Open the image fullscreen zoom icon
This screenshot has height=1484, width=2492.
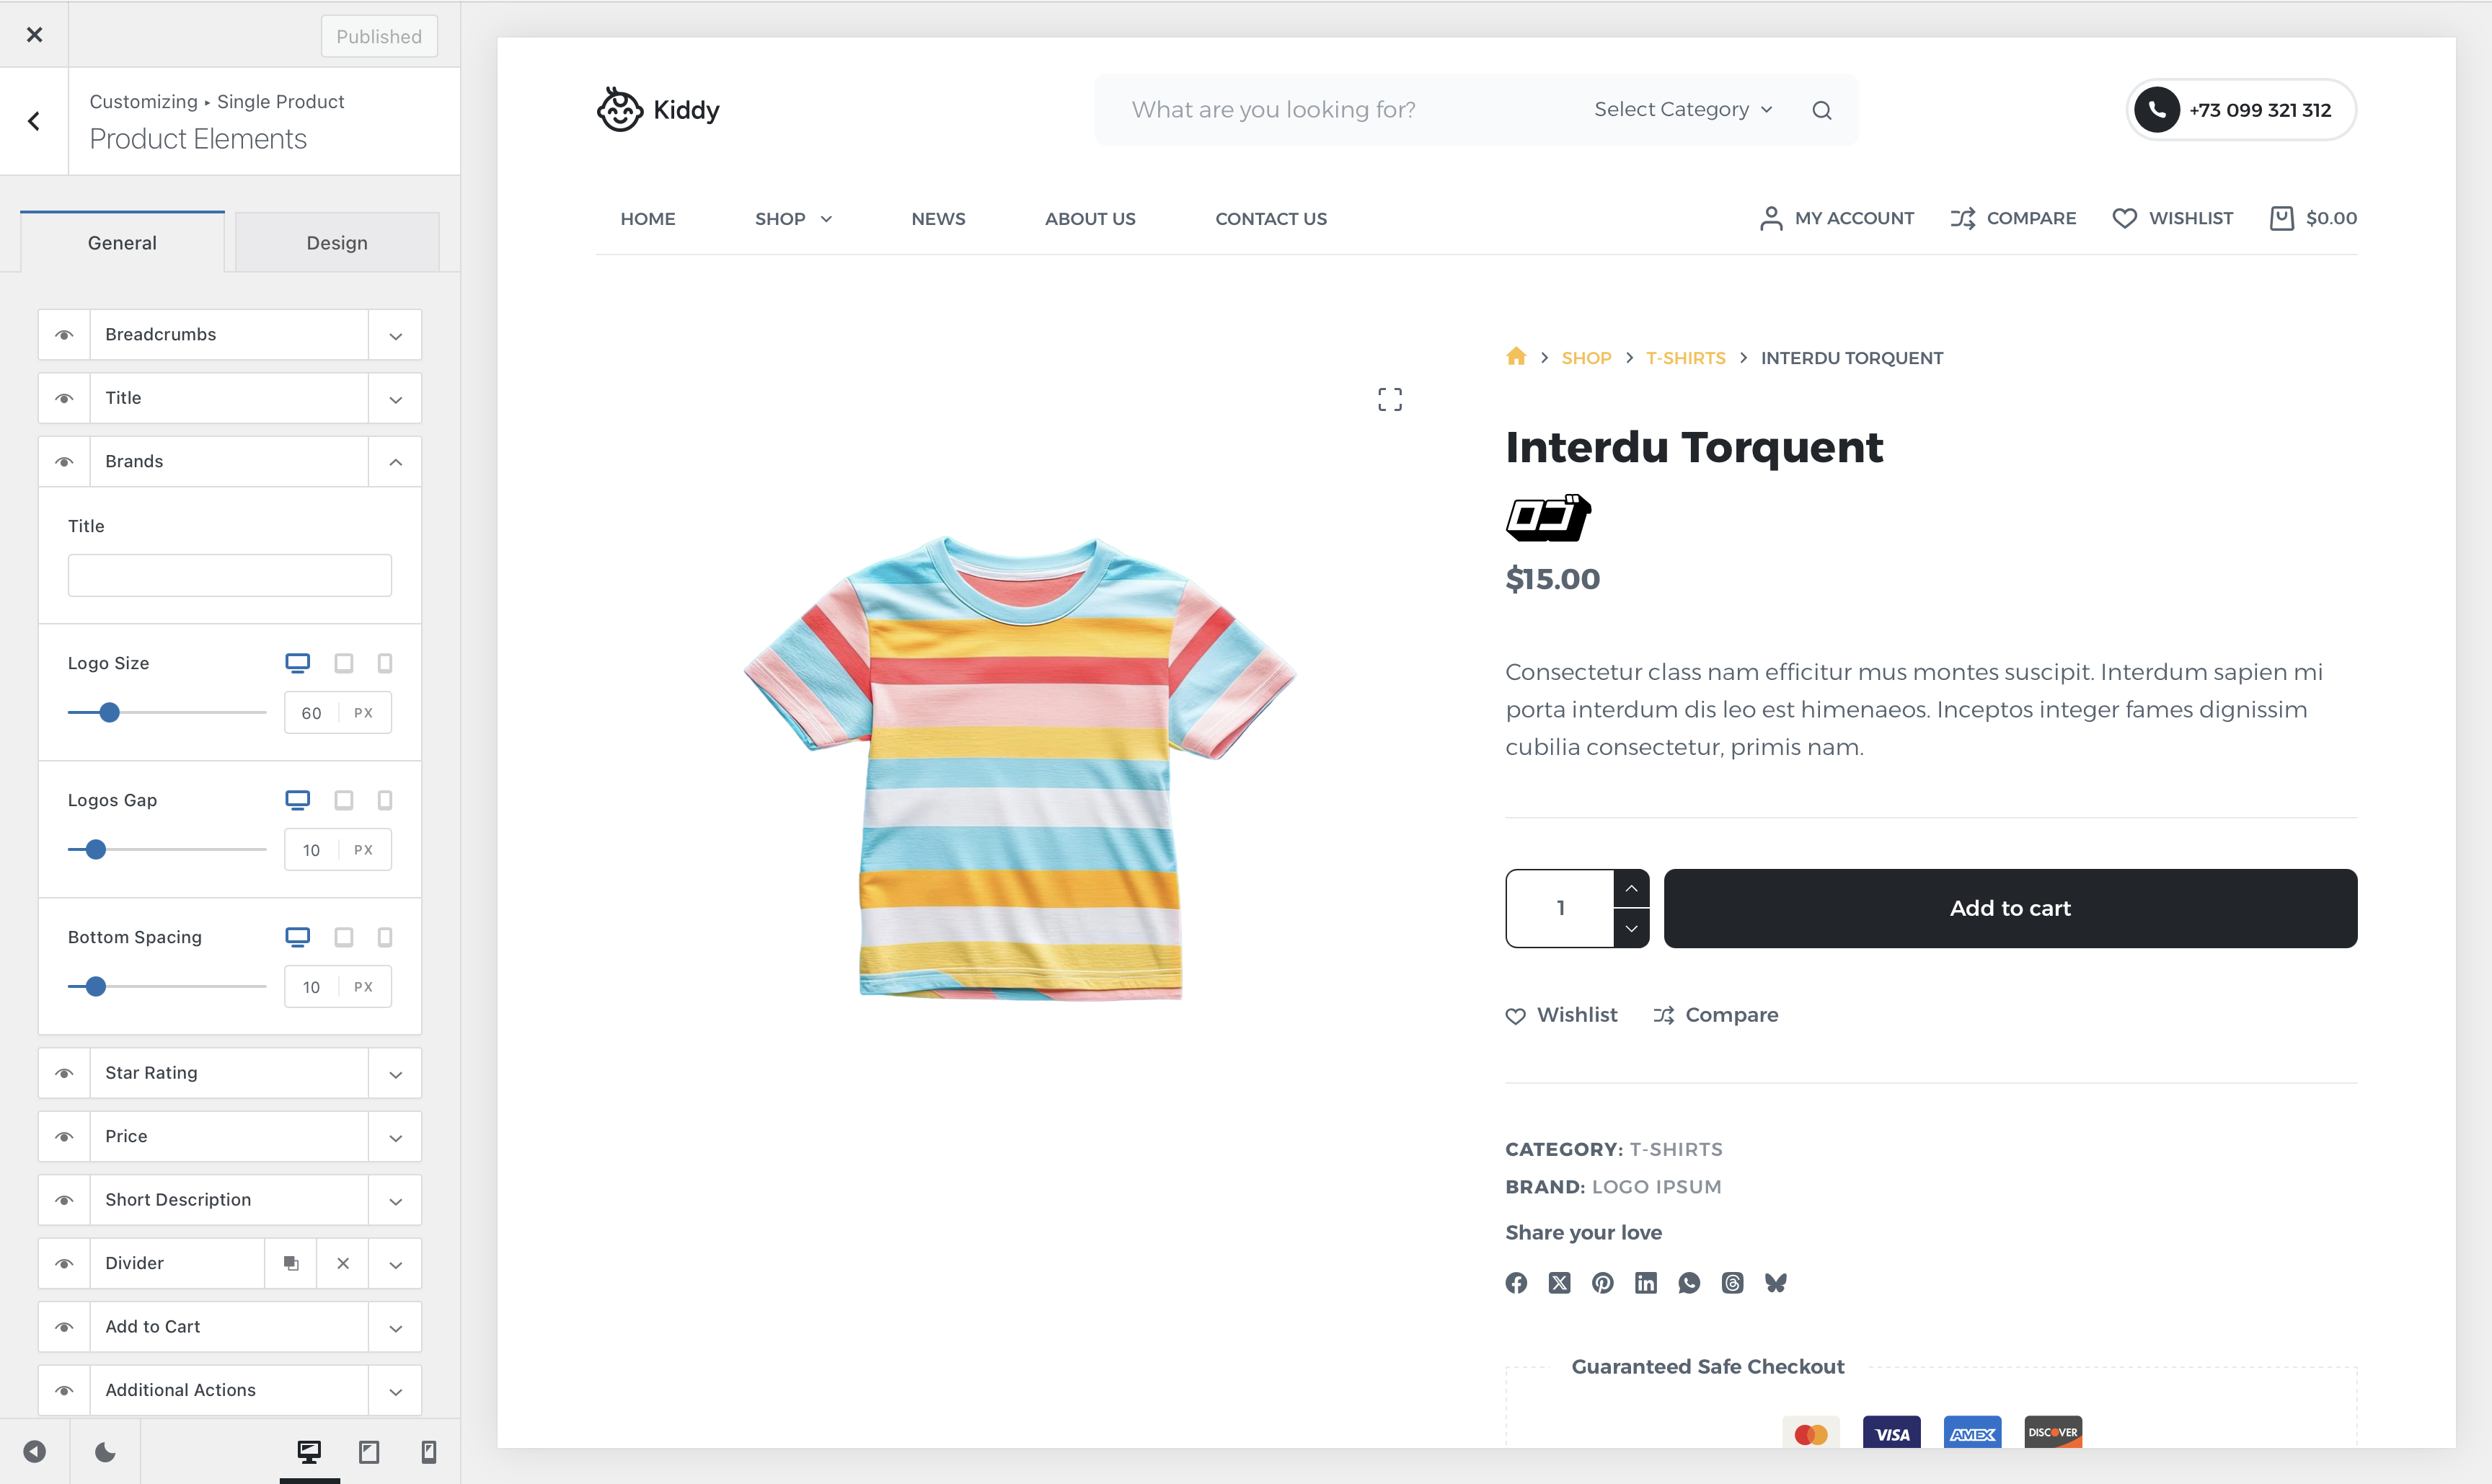[x=1389, y=400]
